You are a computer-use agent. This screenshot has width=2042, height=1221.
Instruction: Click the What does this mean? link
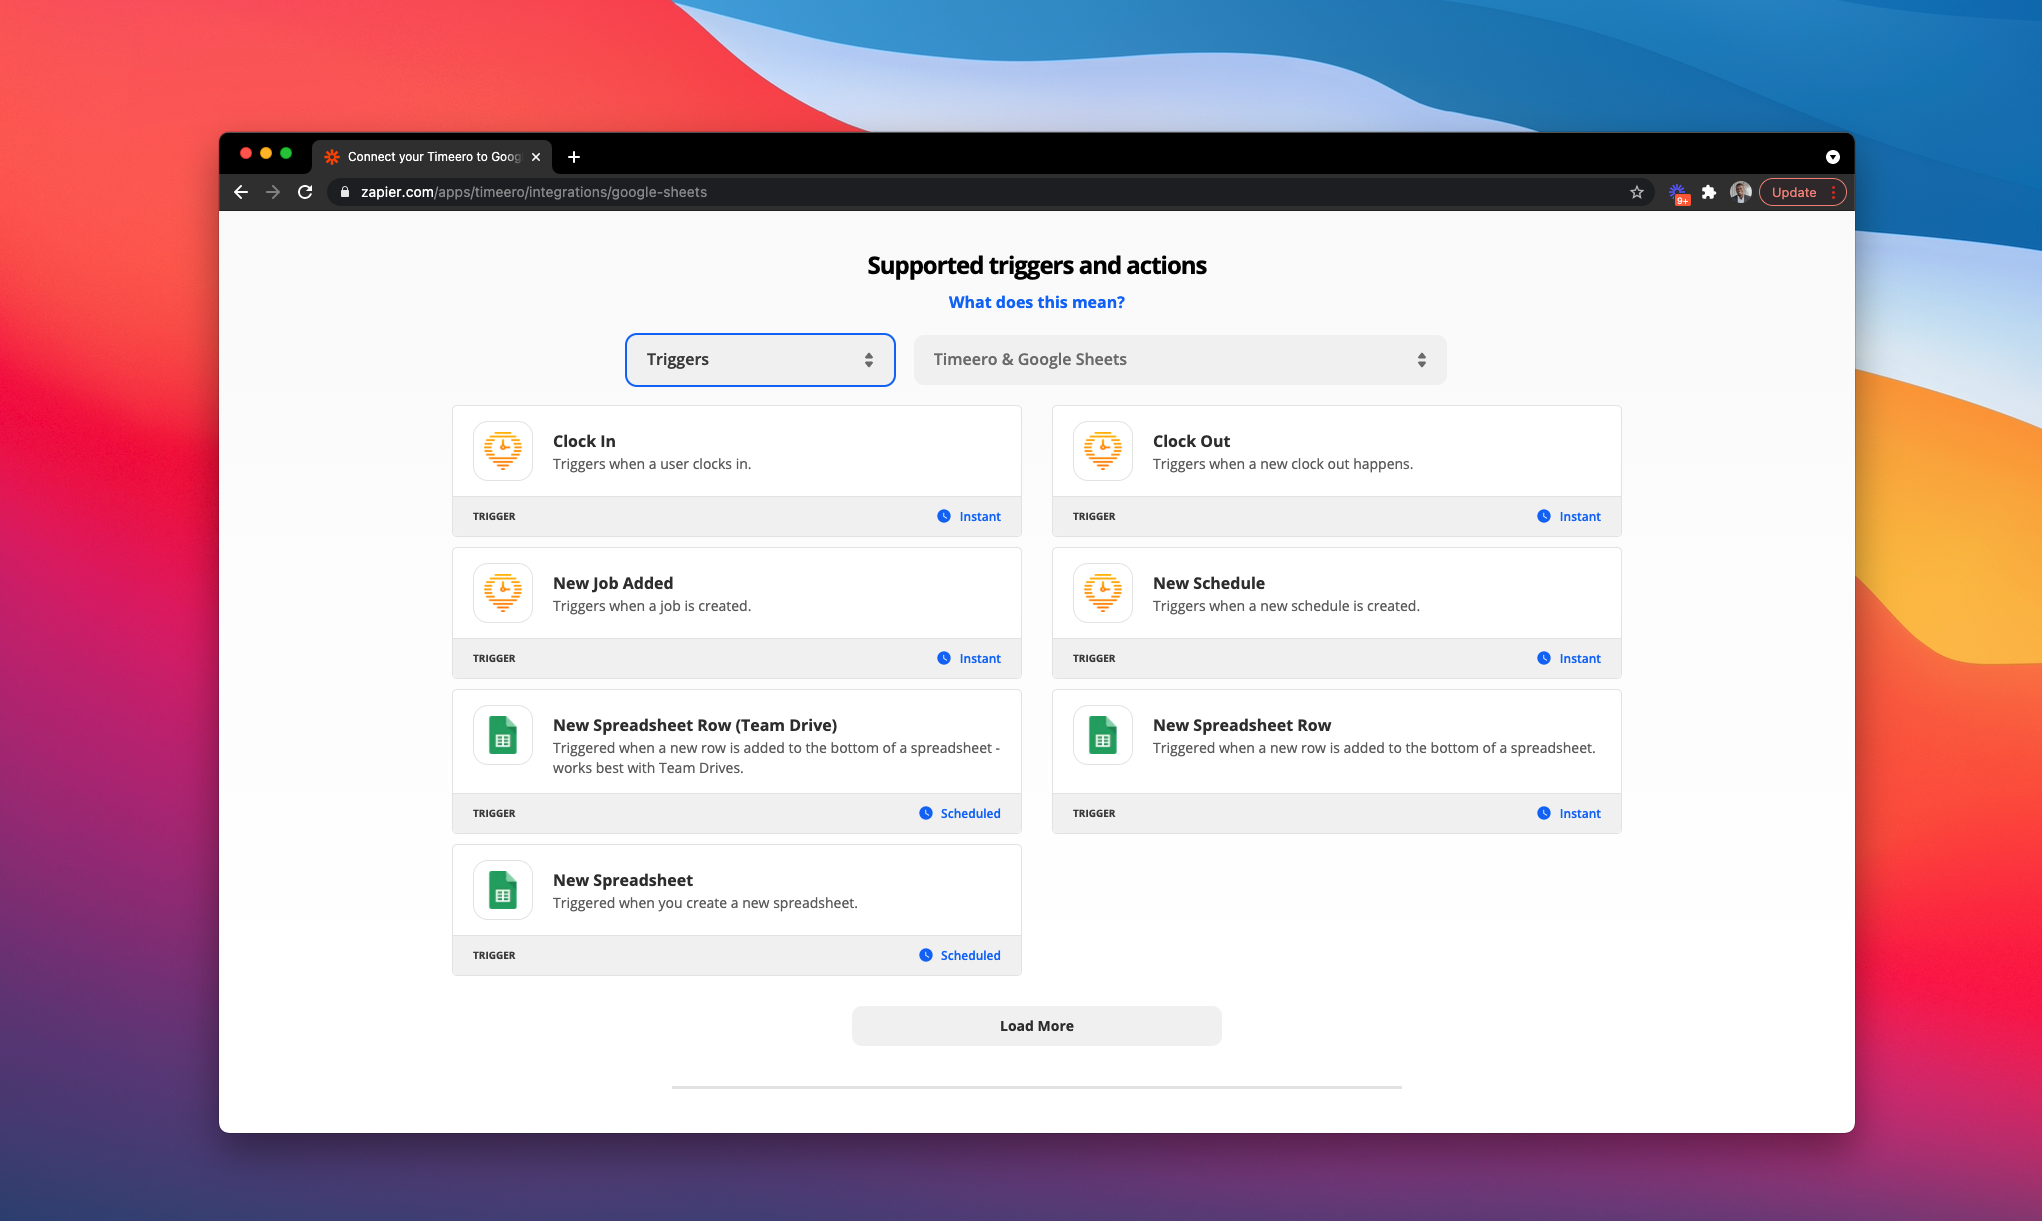click(x=1037, y=302)
